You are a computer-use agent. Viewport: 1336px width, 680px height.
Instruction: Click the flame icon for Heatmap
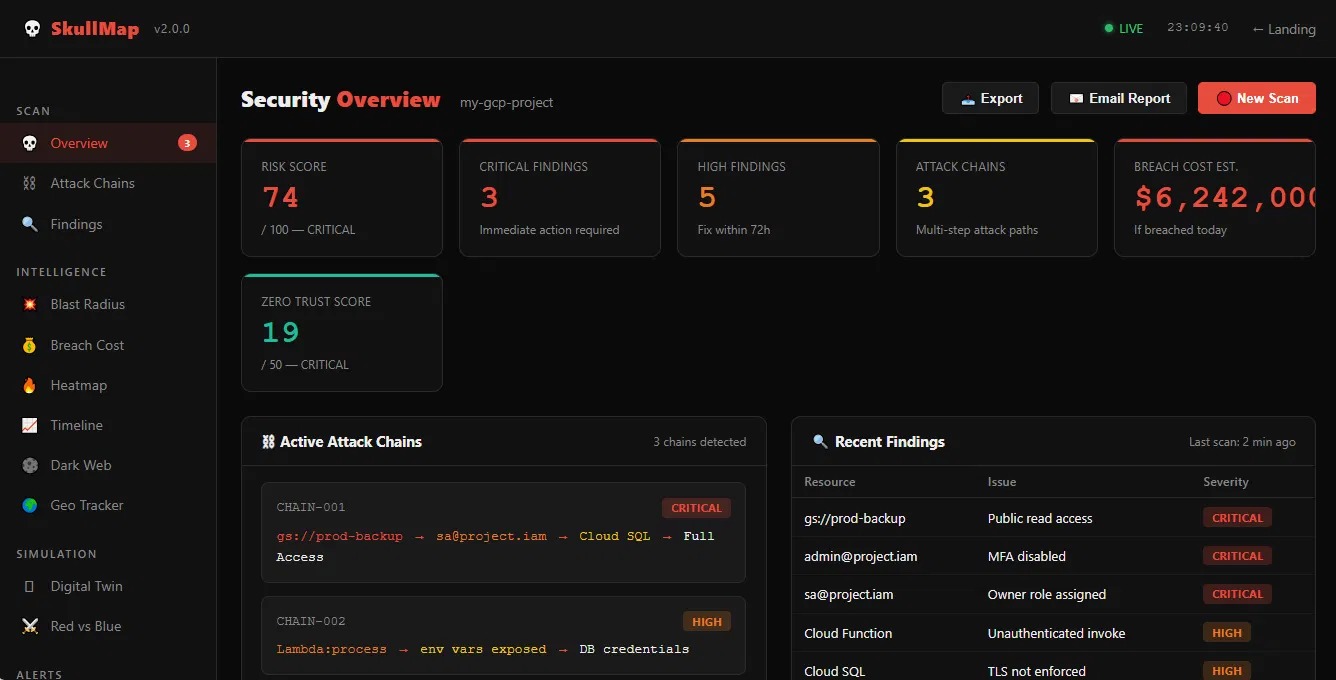tap(30, 385)
